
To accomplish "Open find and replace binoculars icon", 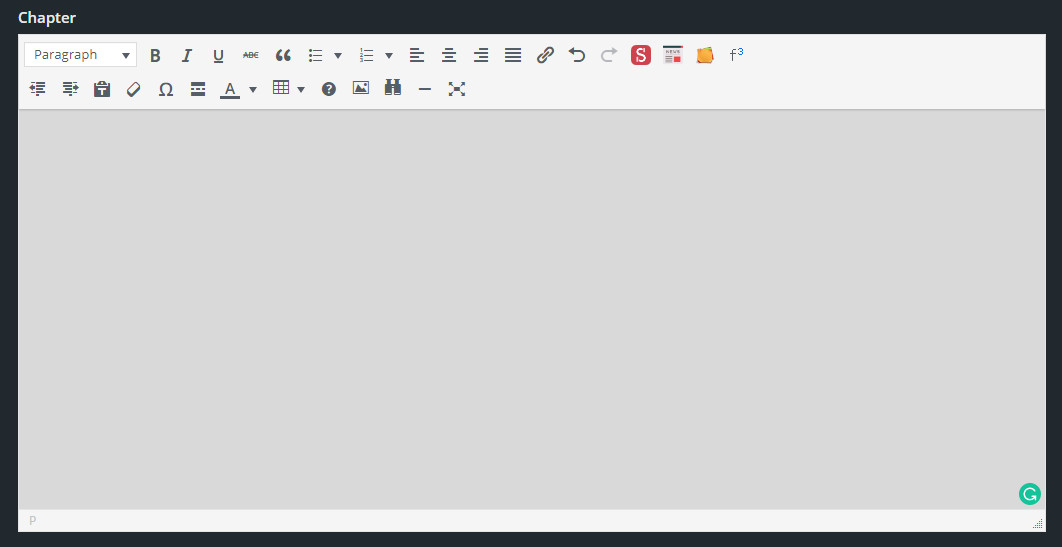I will point(393,88).
